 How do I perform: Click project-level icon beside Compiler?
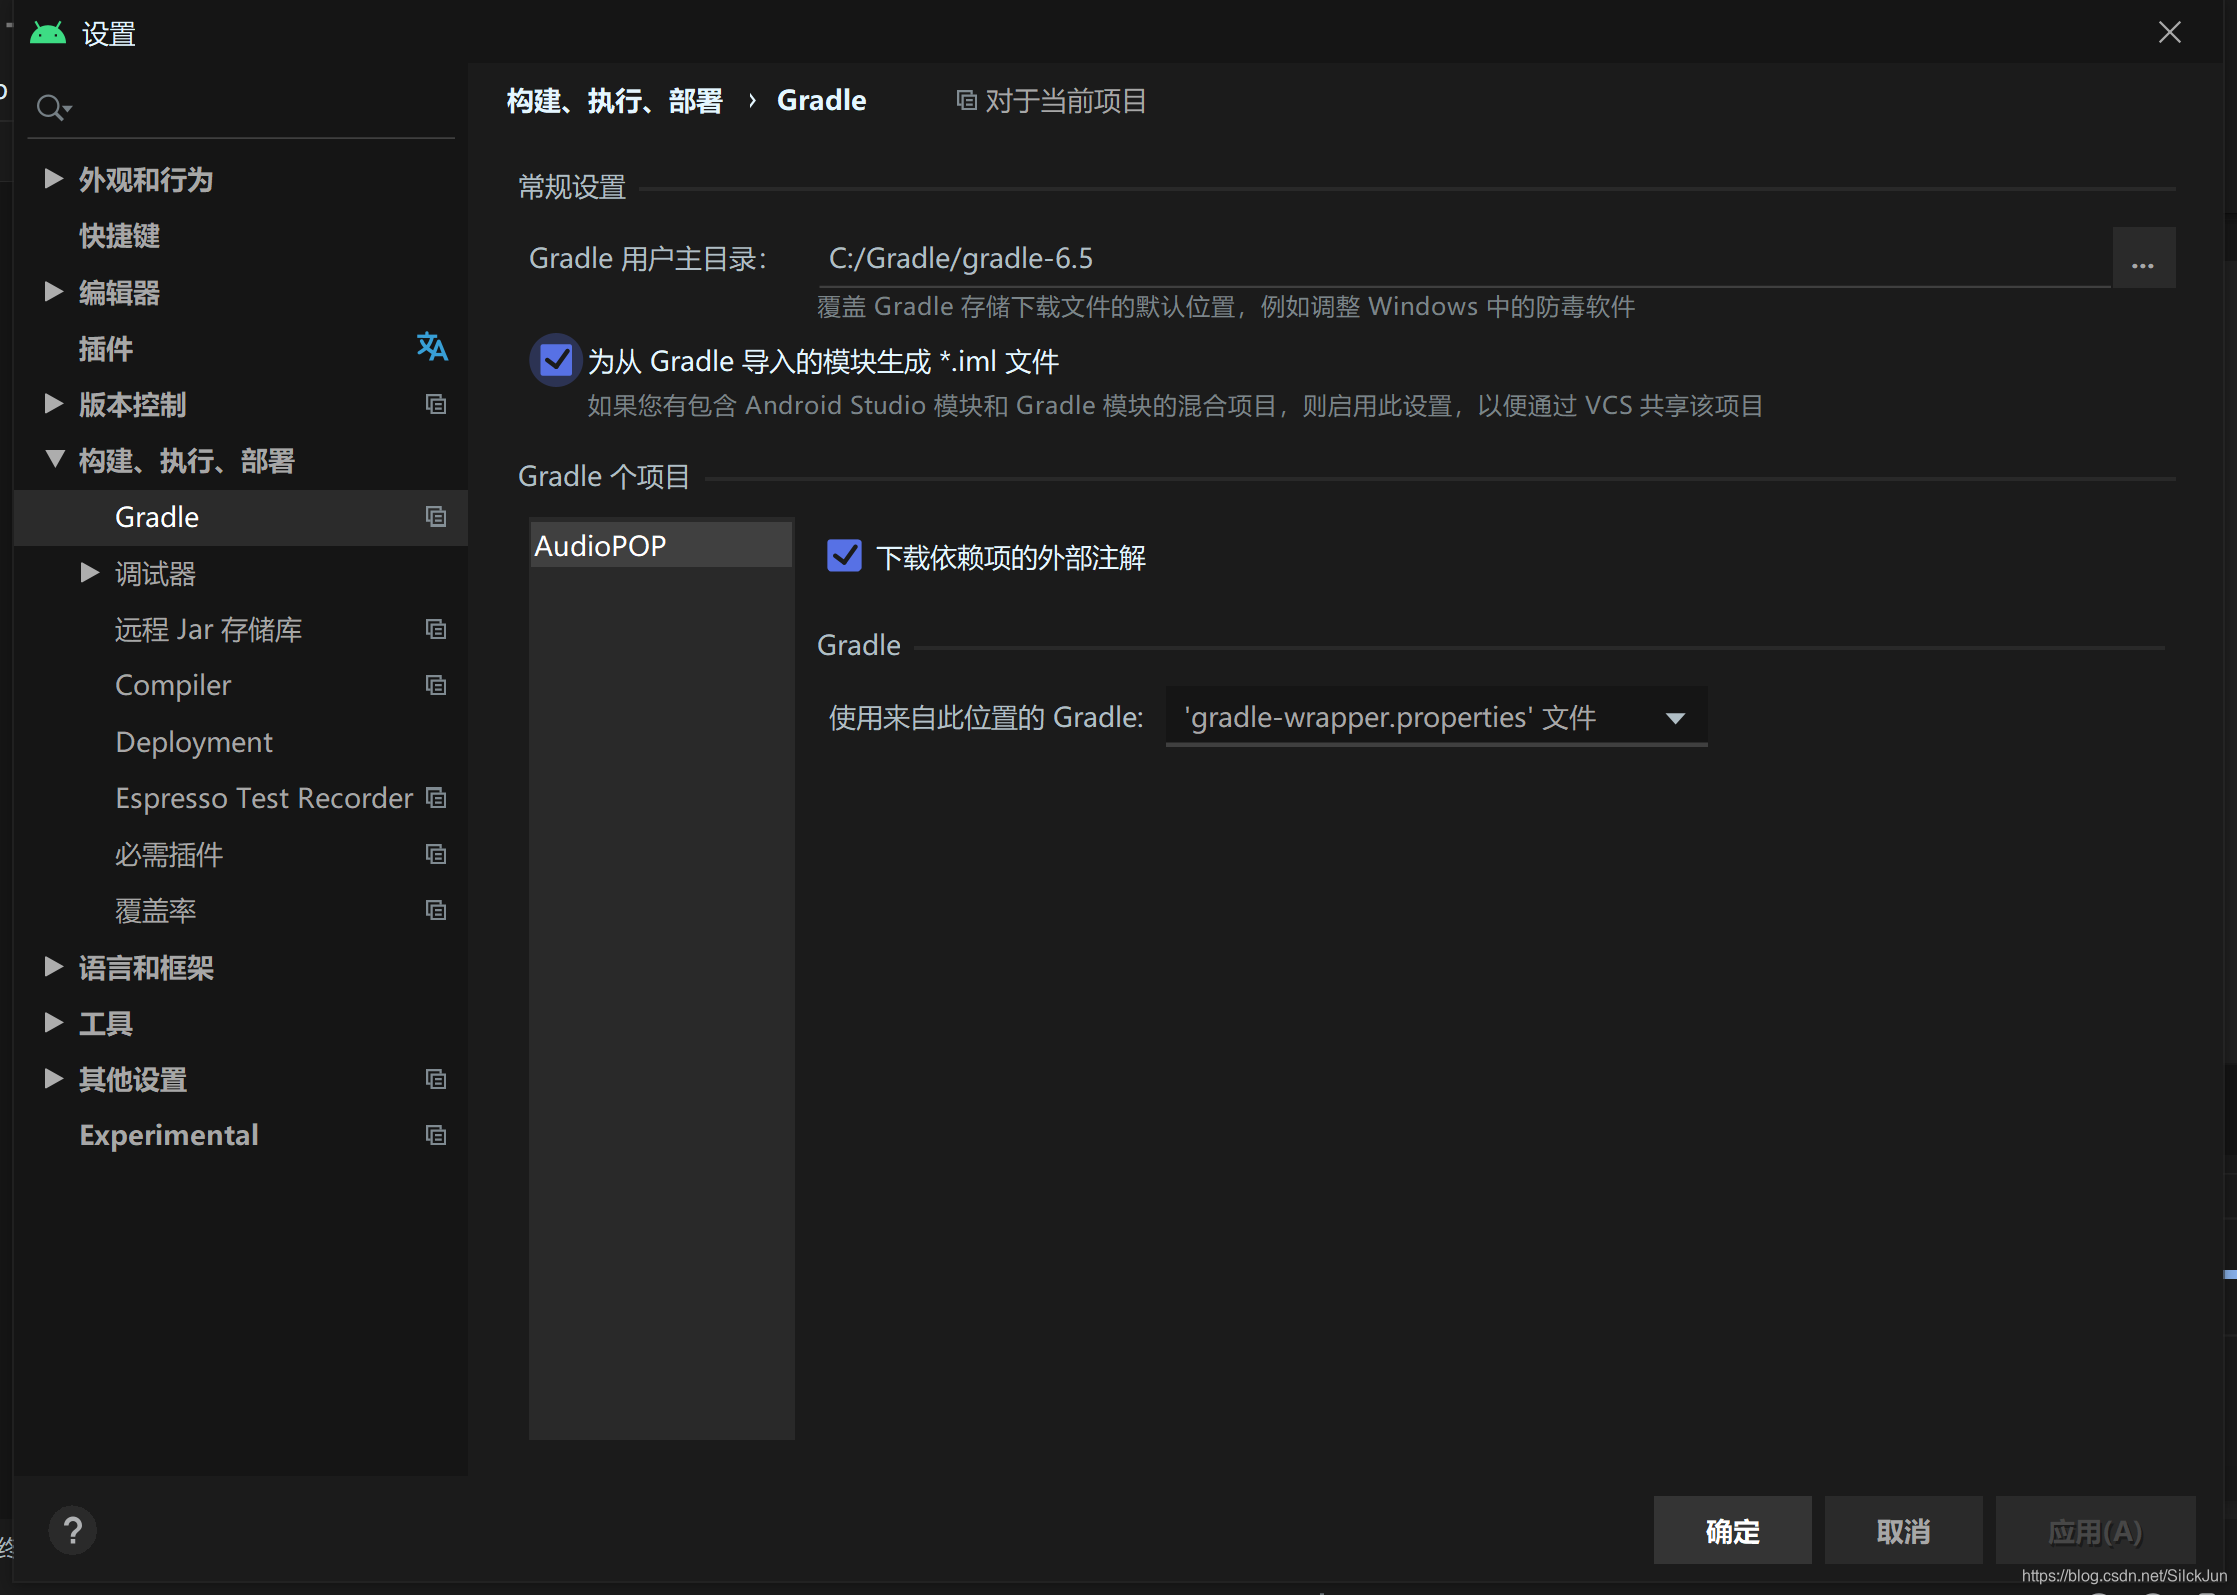[435, 685]
